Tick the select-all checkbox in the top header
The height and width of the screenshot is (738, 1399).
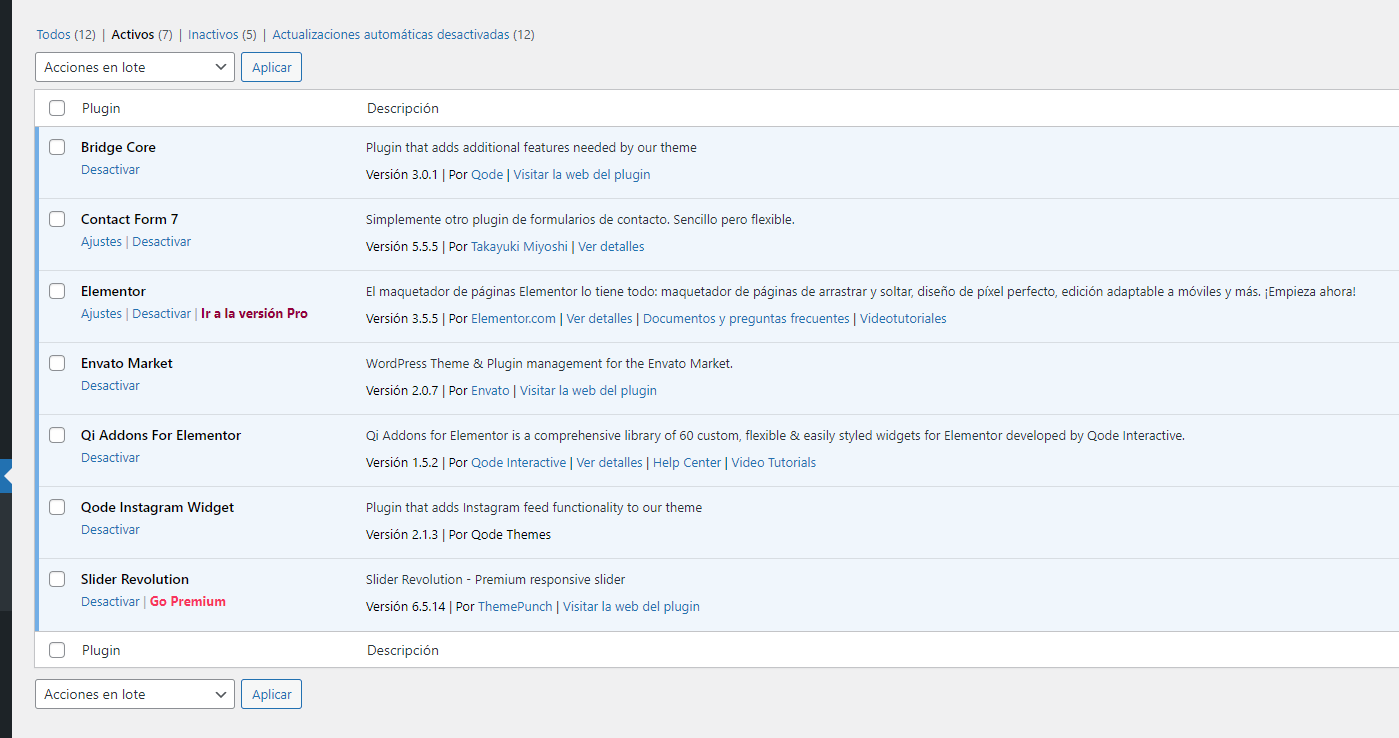pyautogui.click(x=57, y=108)
